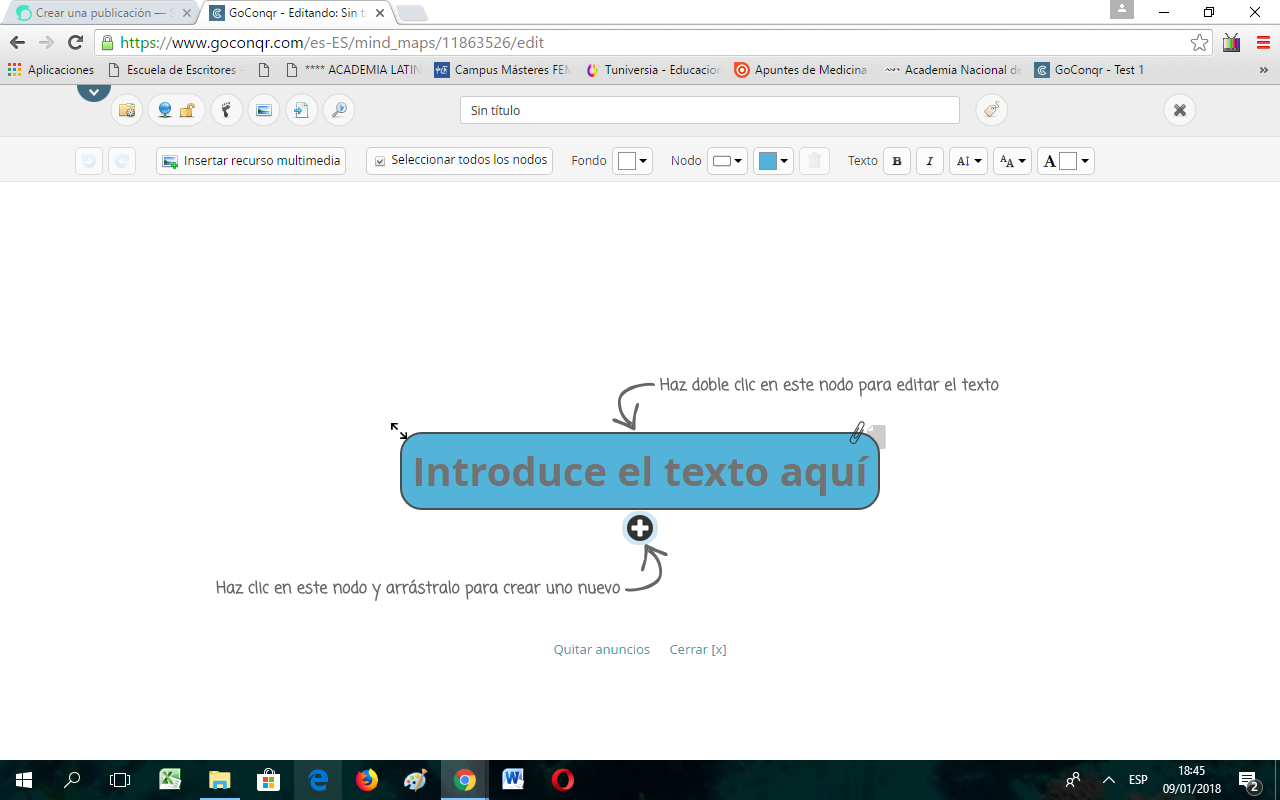Select the GoConqr - Editando tab
This screenshot has width=1280, height=800.
tap(297, 13)
